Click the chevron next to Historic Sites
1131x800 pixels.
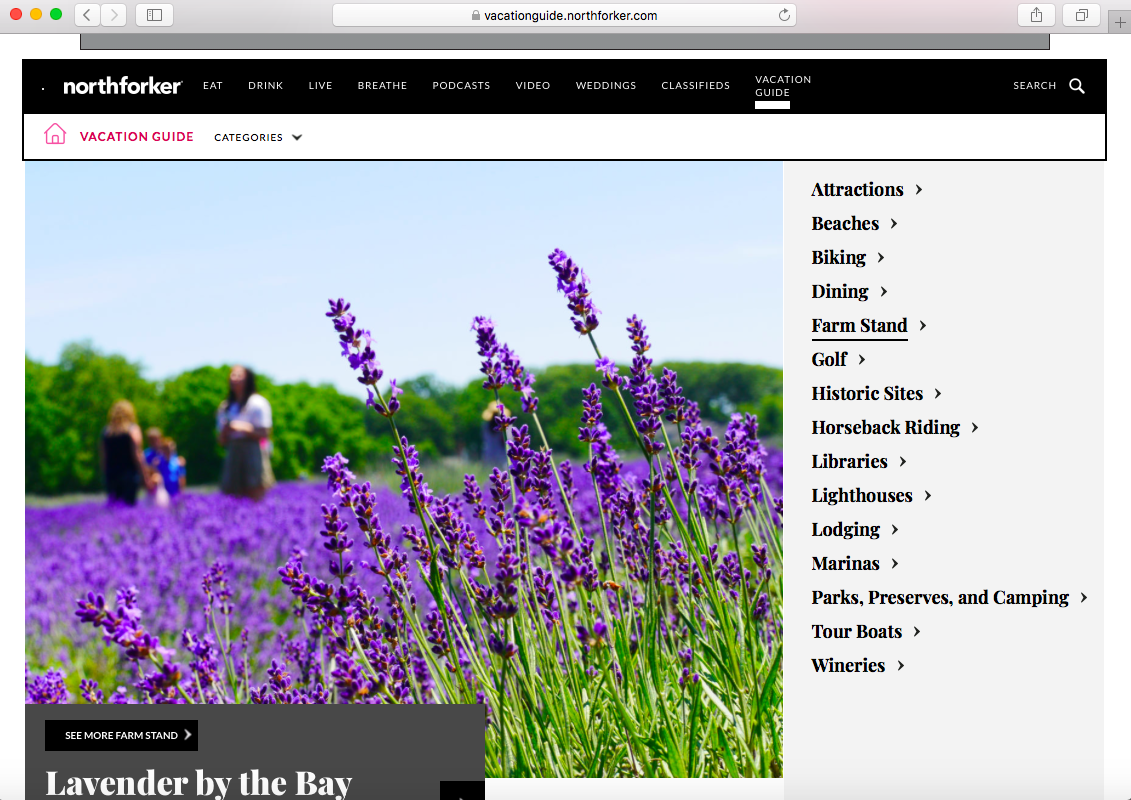[938, 394]
